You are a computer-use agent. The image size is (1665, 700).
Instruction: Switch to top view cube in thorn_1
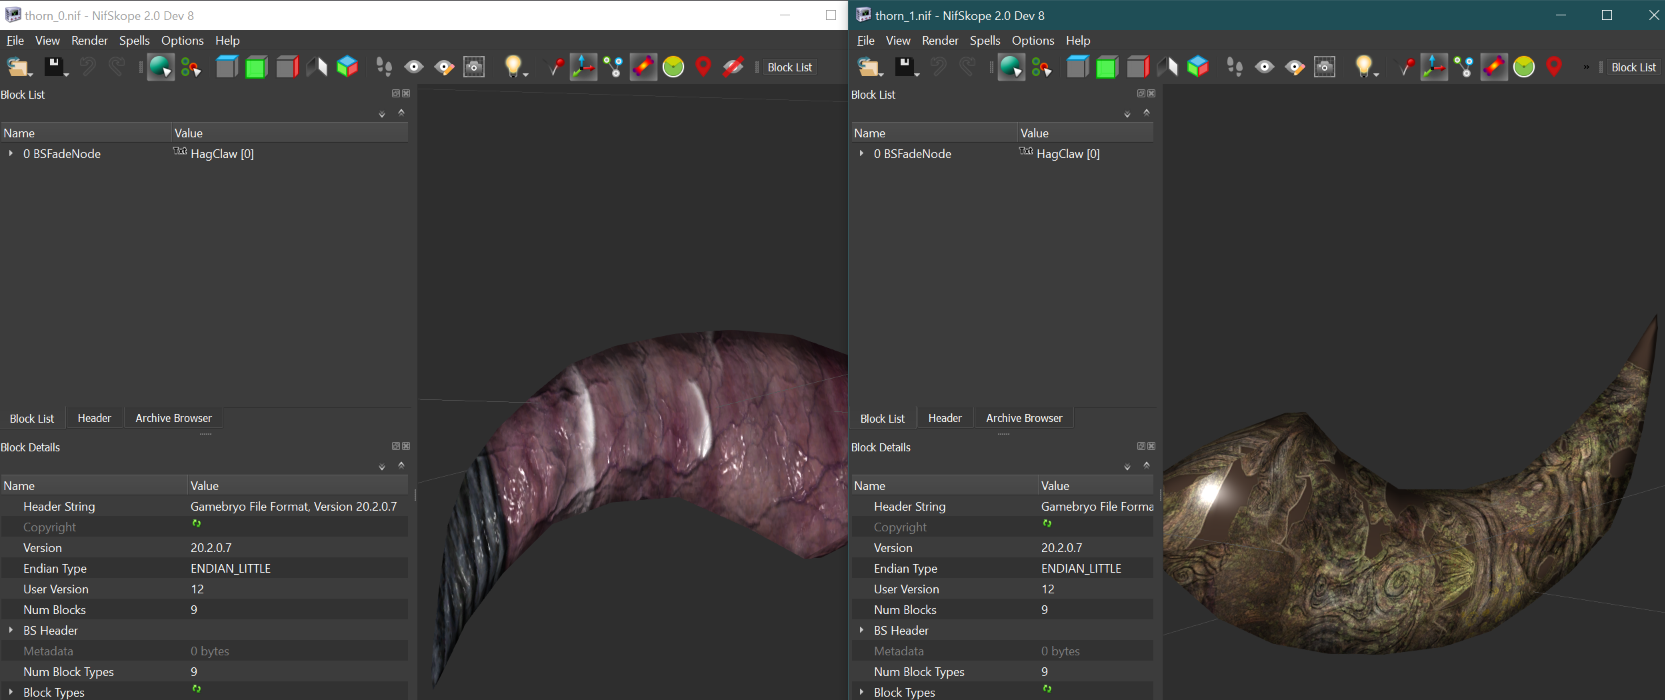coord(1077,67)
